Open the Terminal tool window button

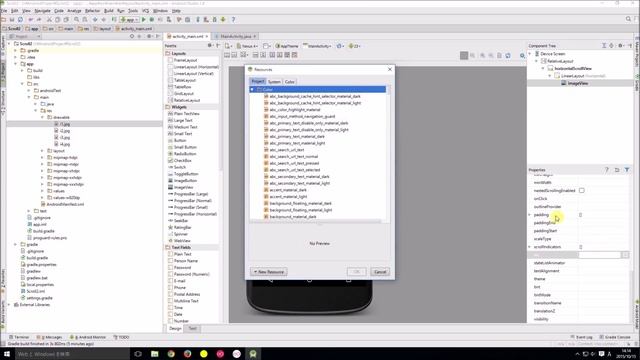(x=19, y=337)
